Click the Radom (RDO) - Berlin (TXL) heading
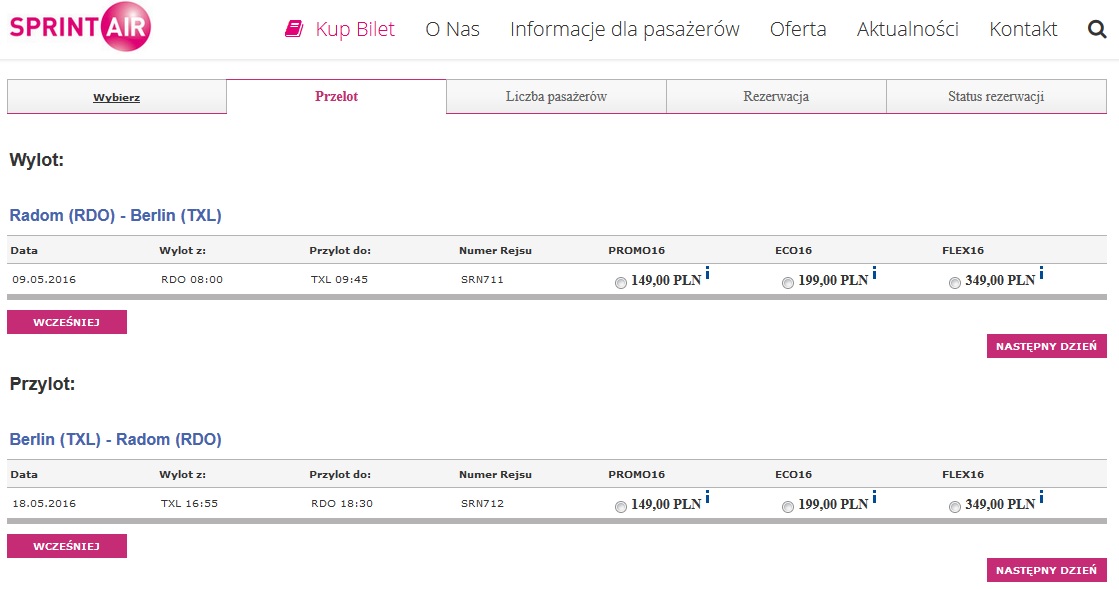The height and width of the screenshot is (589, 1119). (116, 216)
